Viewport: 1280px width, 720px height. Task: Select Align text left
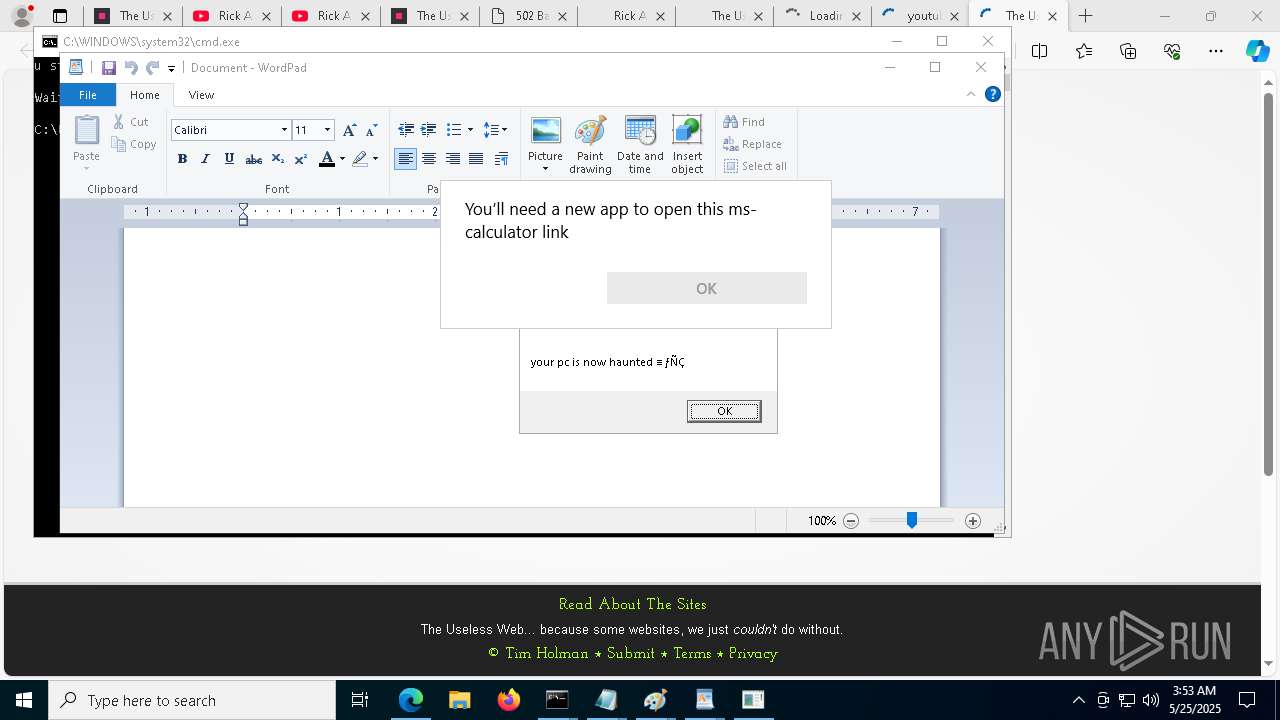tap(405, 159)
